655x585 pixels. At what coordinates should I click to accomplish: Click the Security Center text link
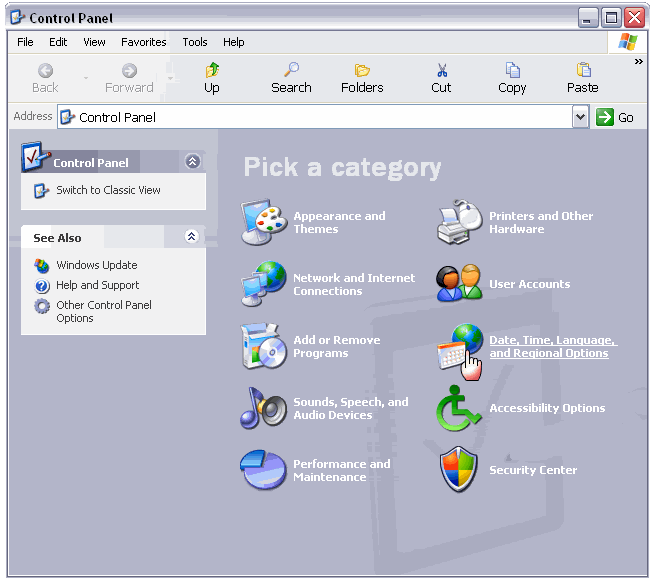(x=533, y=470)
